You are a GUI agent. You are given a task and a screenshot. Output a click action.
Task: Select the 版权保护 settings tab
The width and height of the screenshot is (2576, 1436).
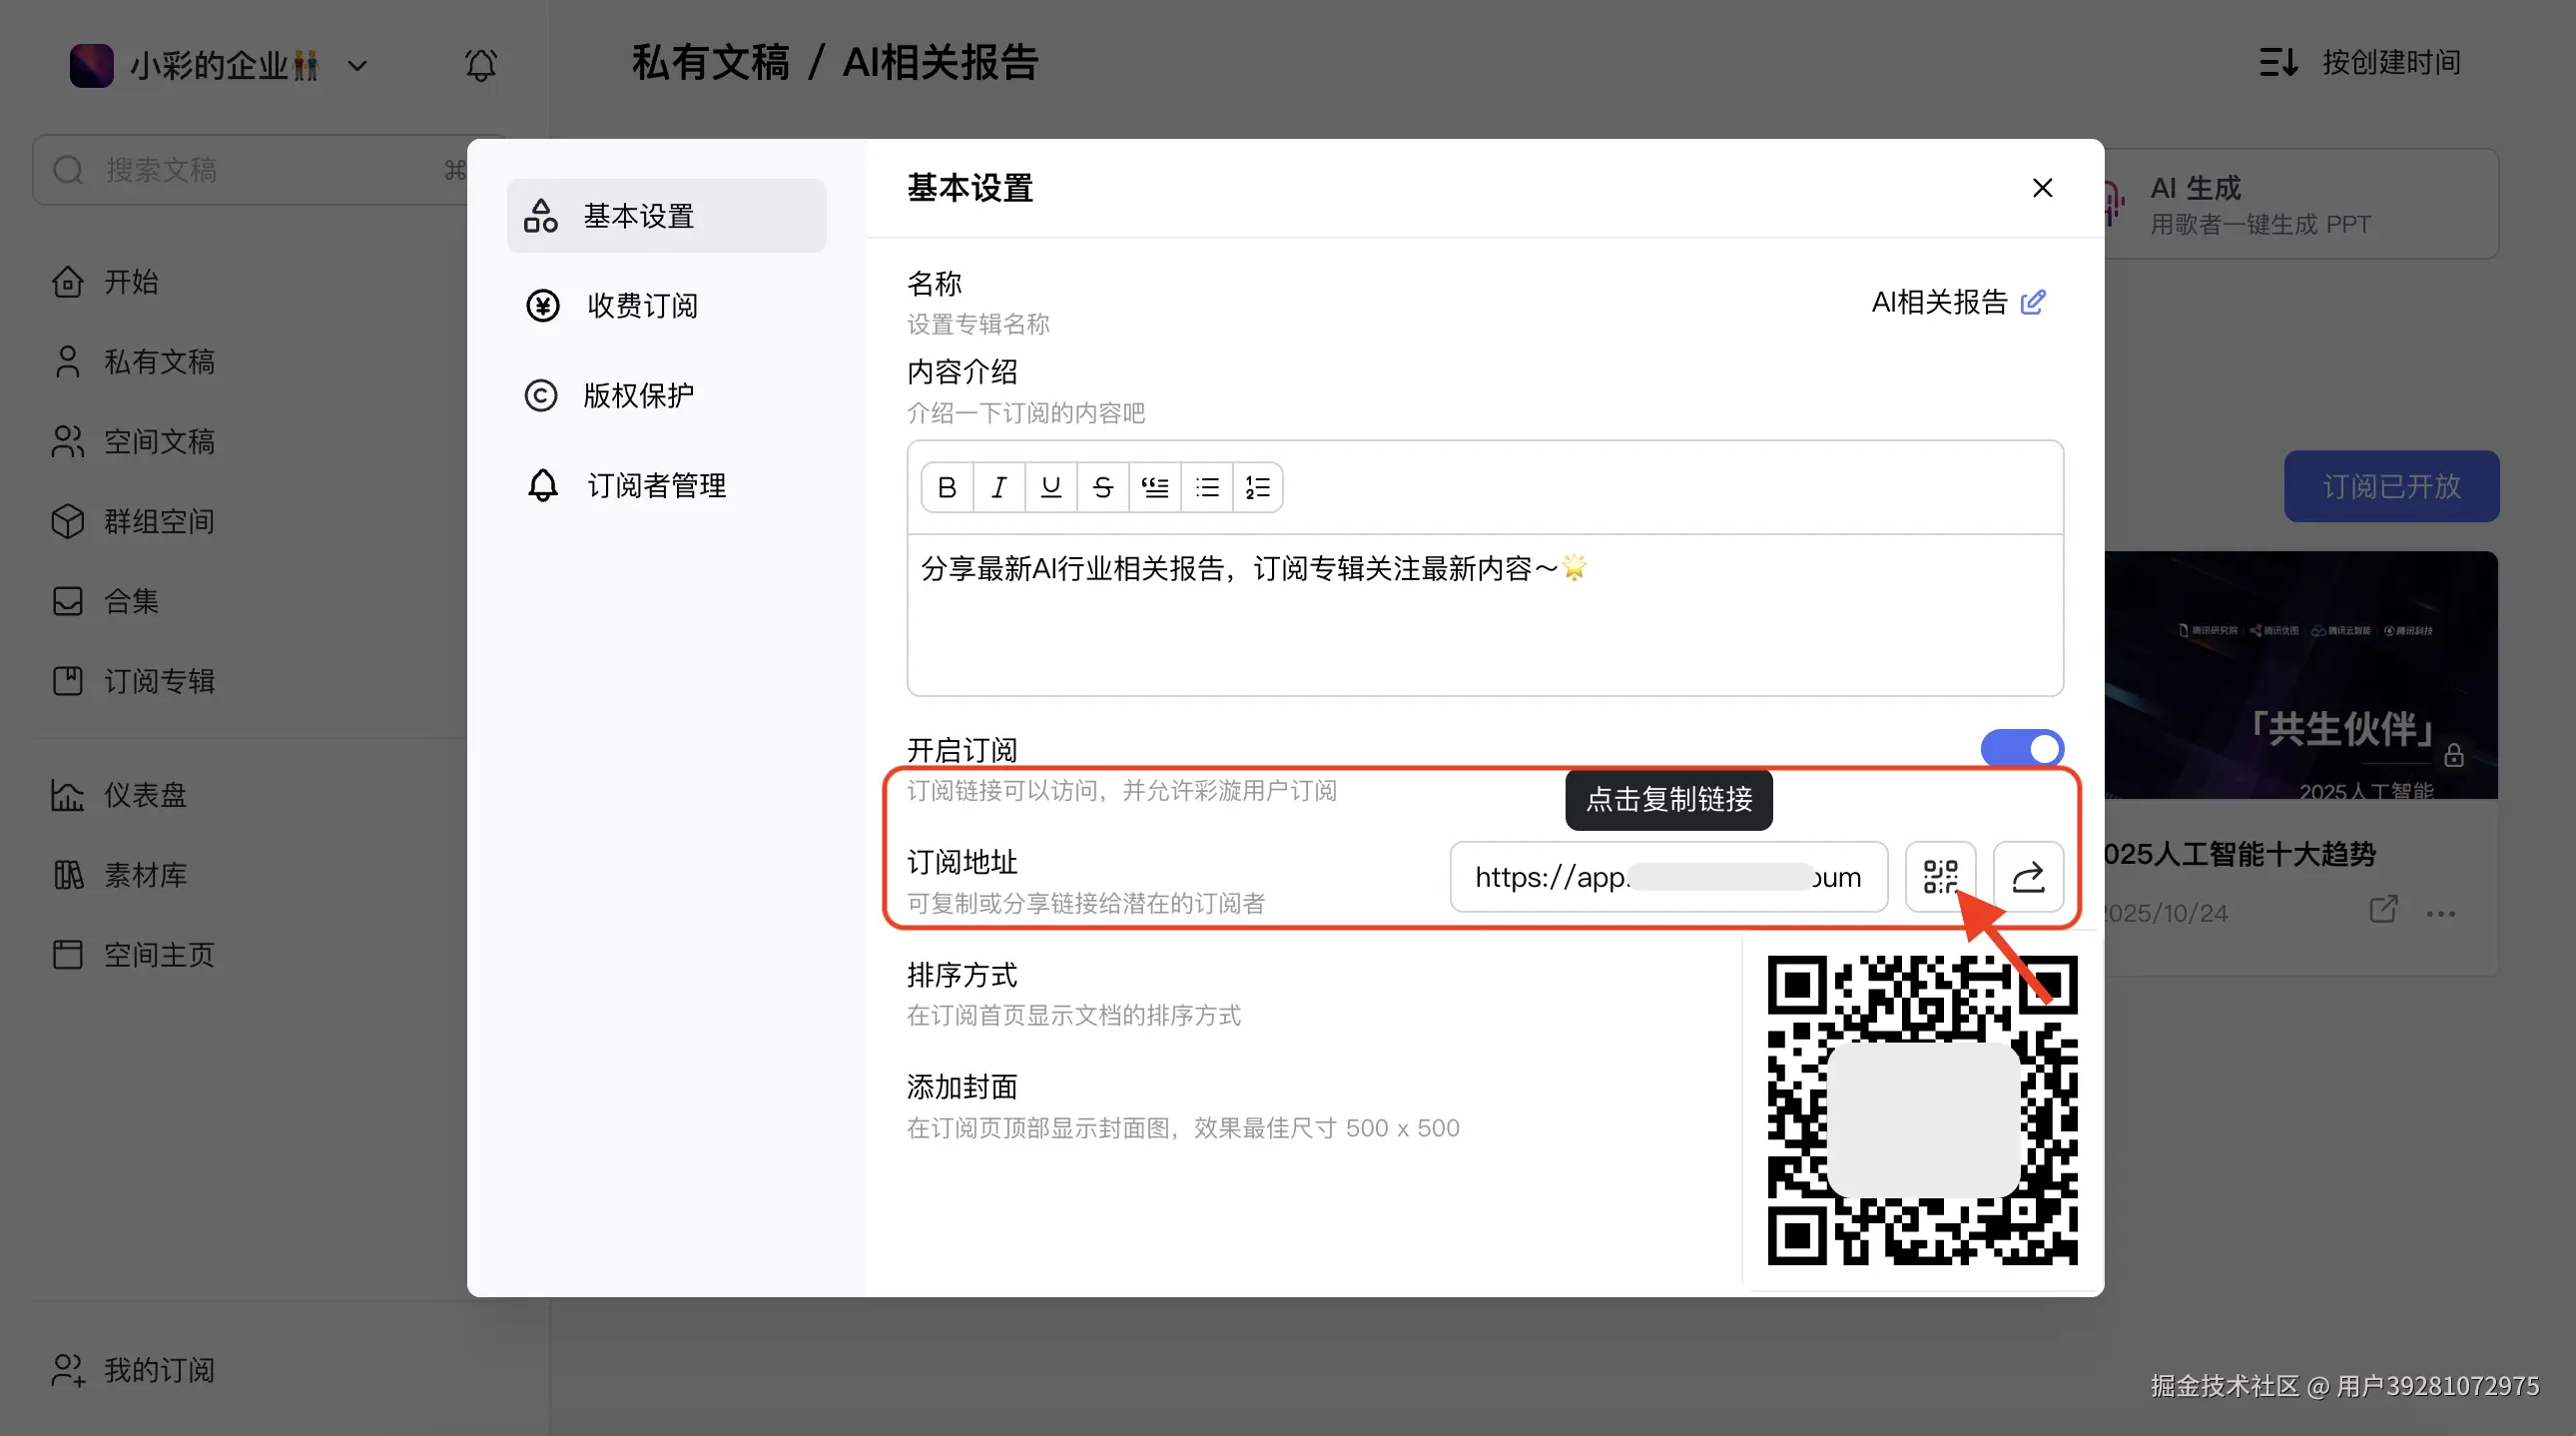point(638,396)
